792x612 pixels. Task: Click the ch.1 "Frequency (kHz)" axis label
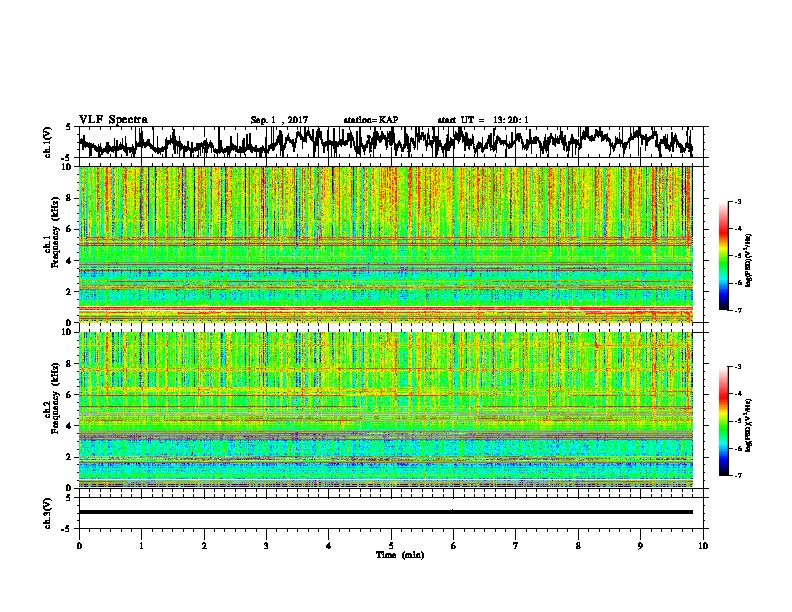point(54,233)
